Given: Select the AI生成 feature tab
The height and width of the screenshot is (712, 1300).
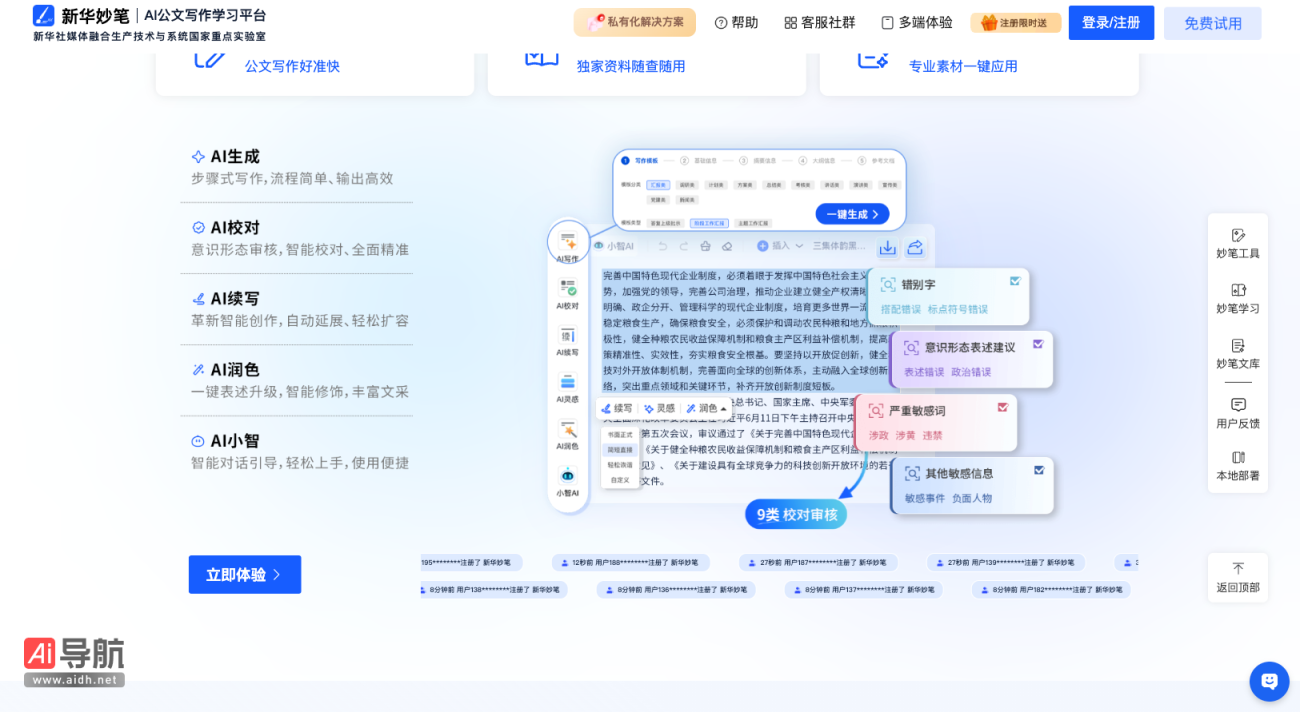Looking at the screenshot, I should coord(296,167).
